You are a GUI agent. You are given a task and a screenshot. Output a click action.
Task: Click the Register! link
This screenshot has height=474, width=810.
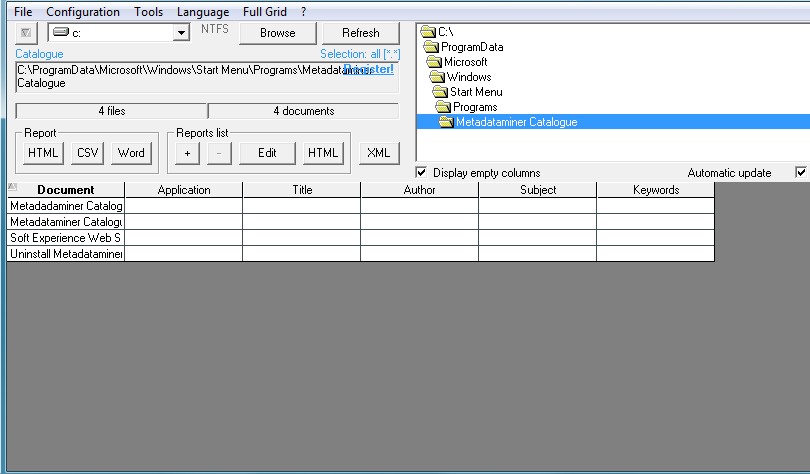pos(369,69)
